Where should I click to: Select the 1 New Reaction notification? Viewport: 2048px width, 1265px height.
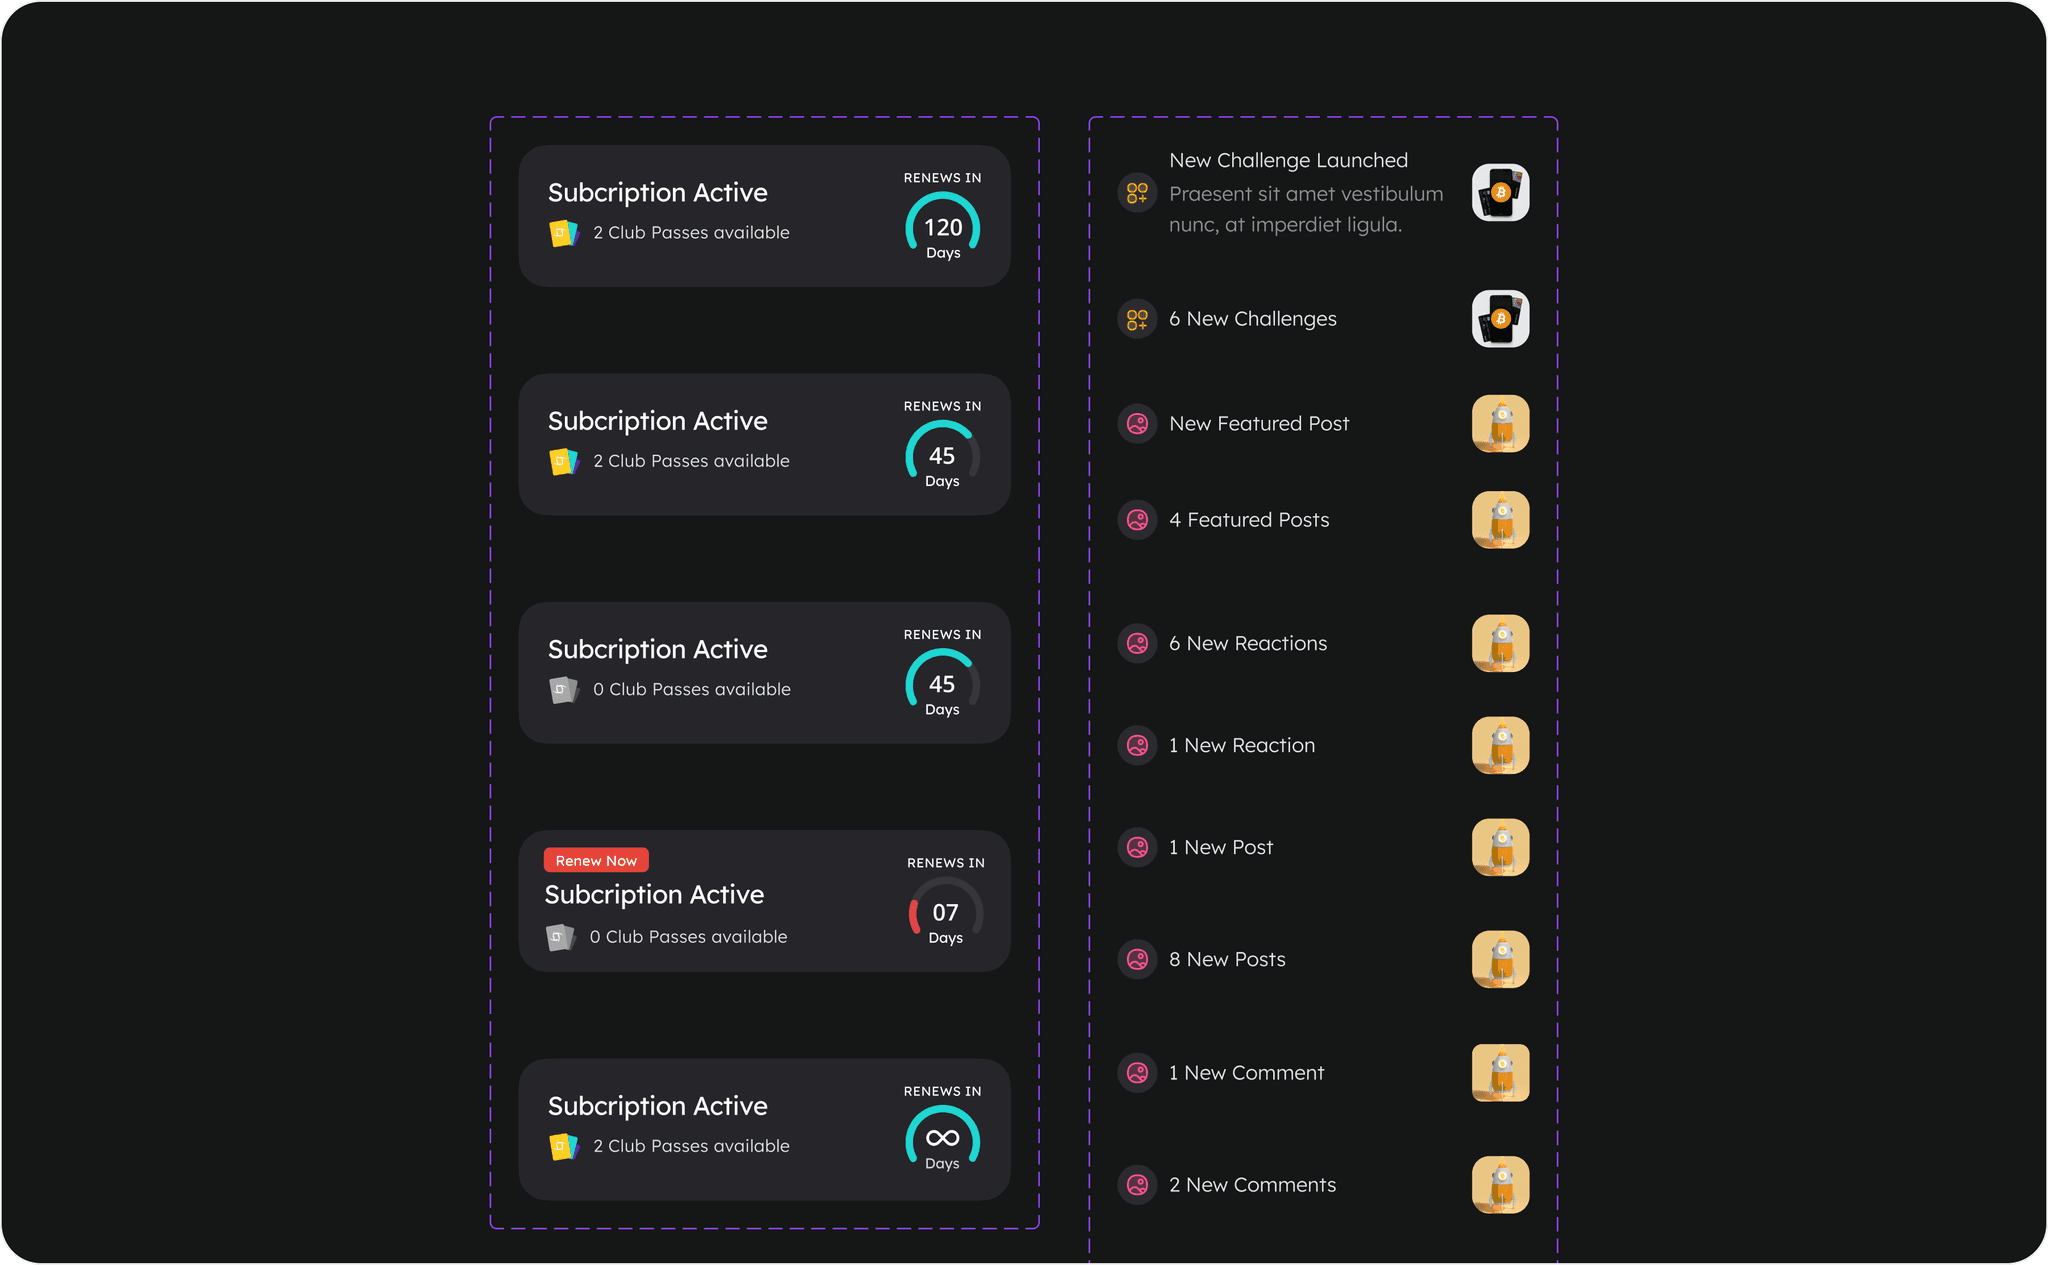(x=1323, y=745)
